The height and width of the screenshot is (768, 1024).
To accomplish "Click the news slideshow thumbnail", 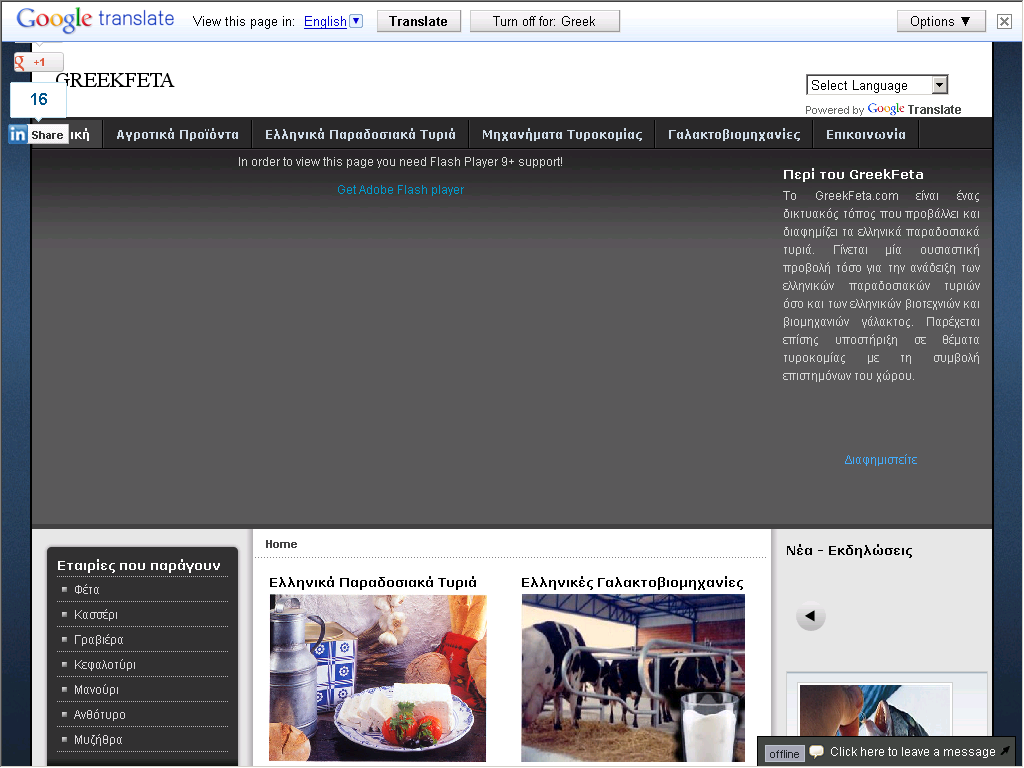I will (875, 710).
